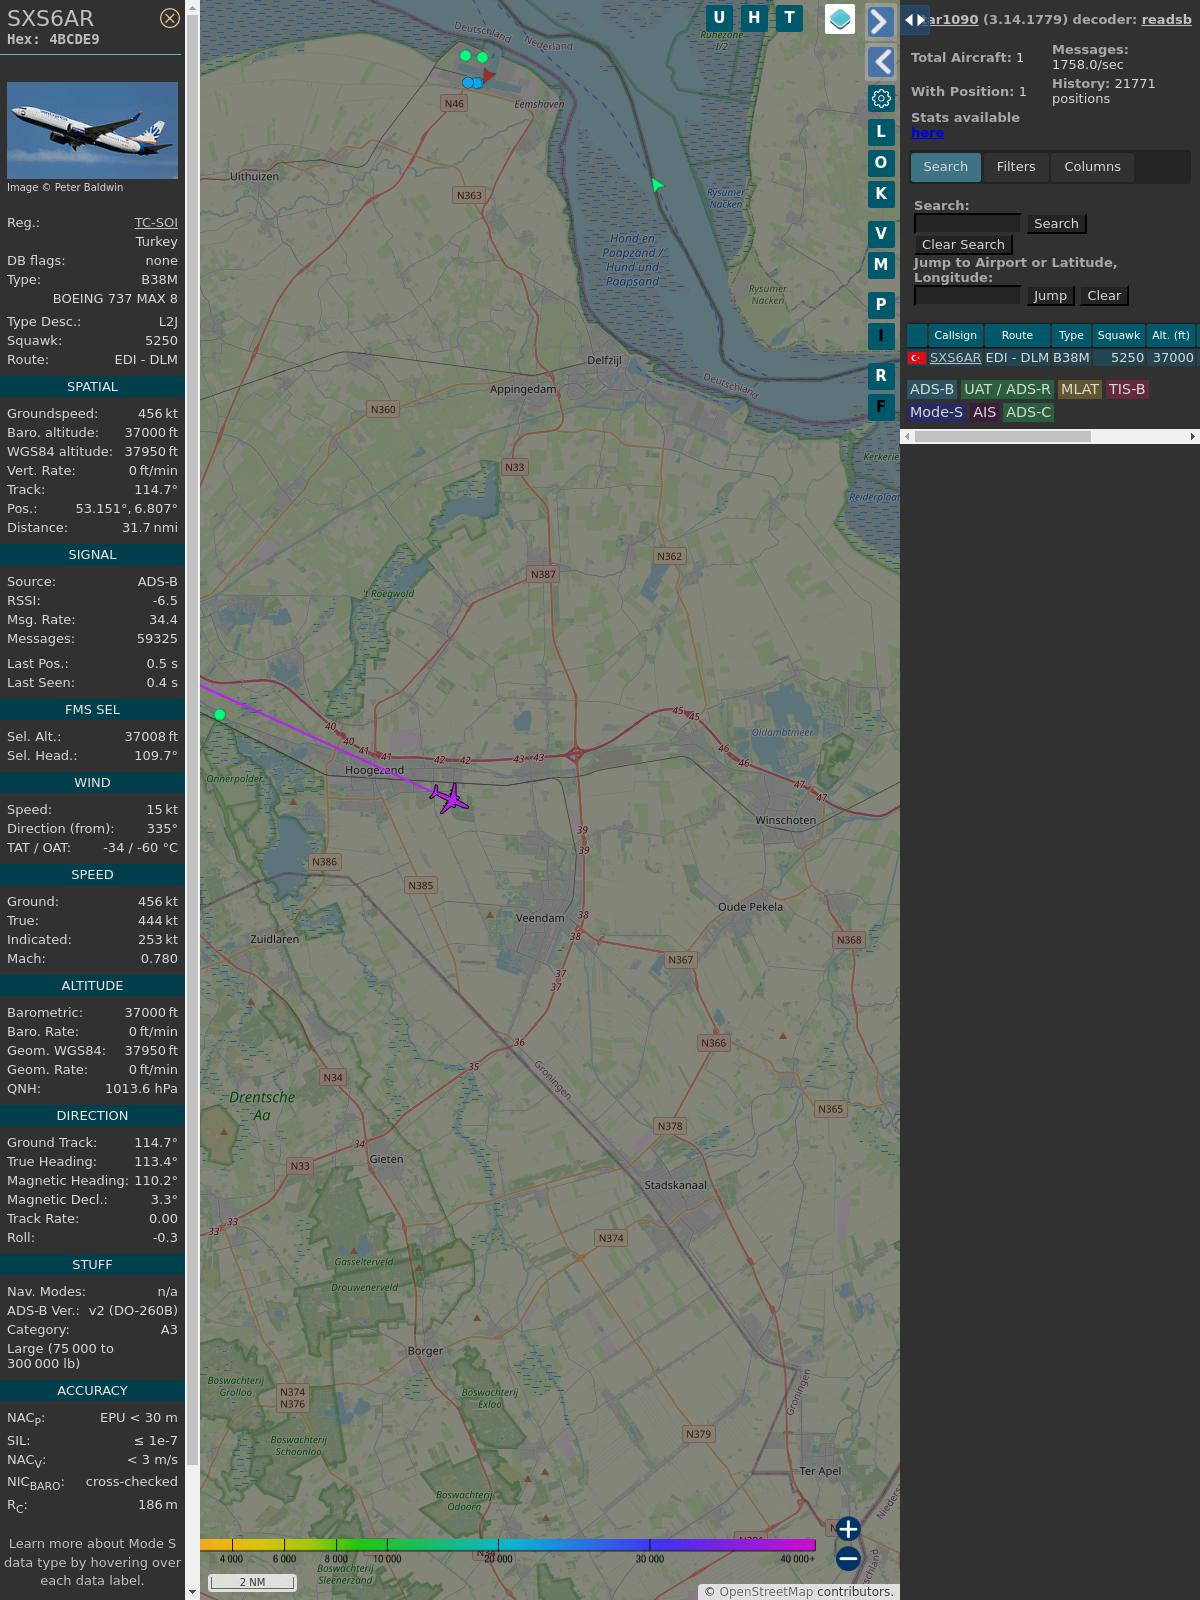Screen dimensions: 1200x1600
Task: Click the Search button beside the field
Action: pyautogui.click(x=1056, y=224)
